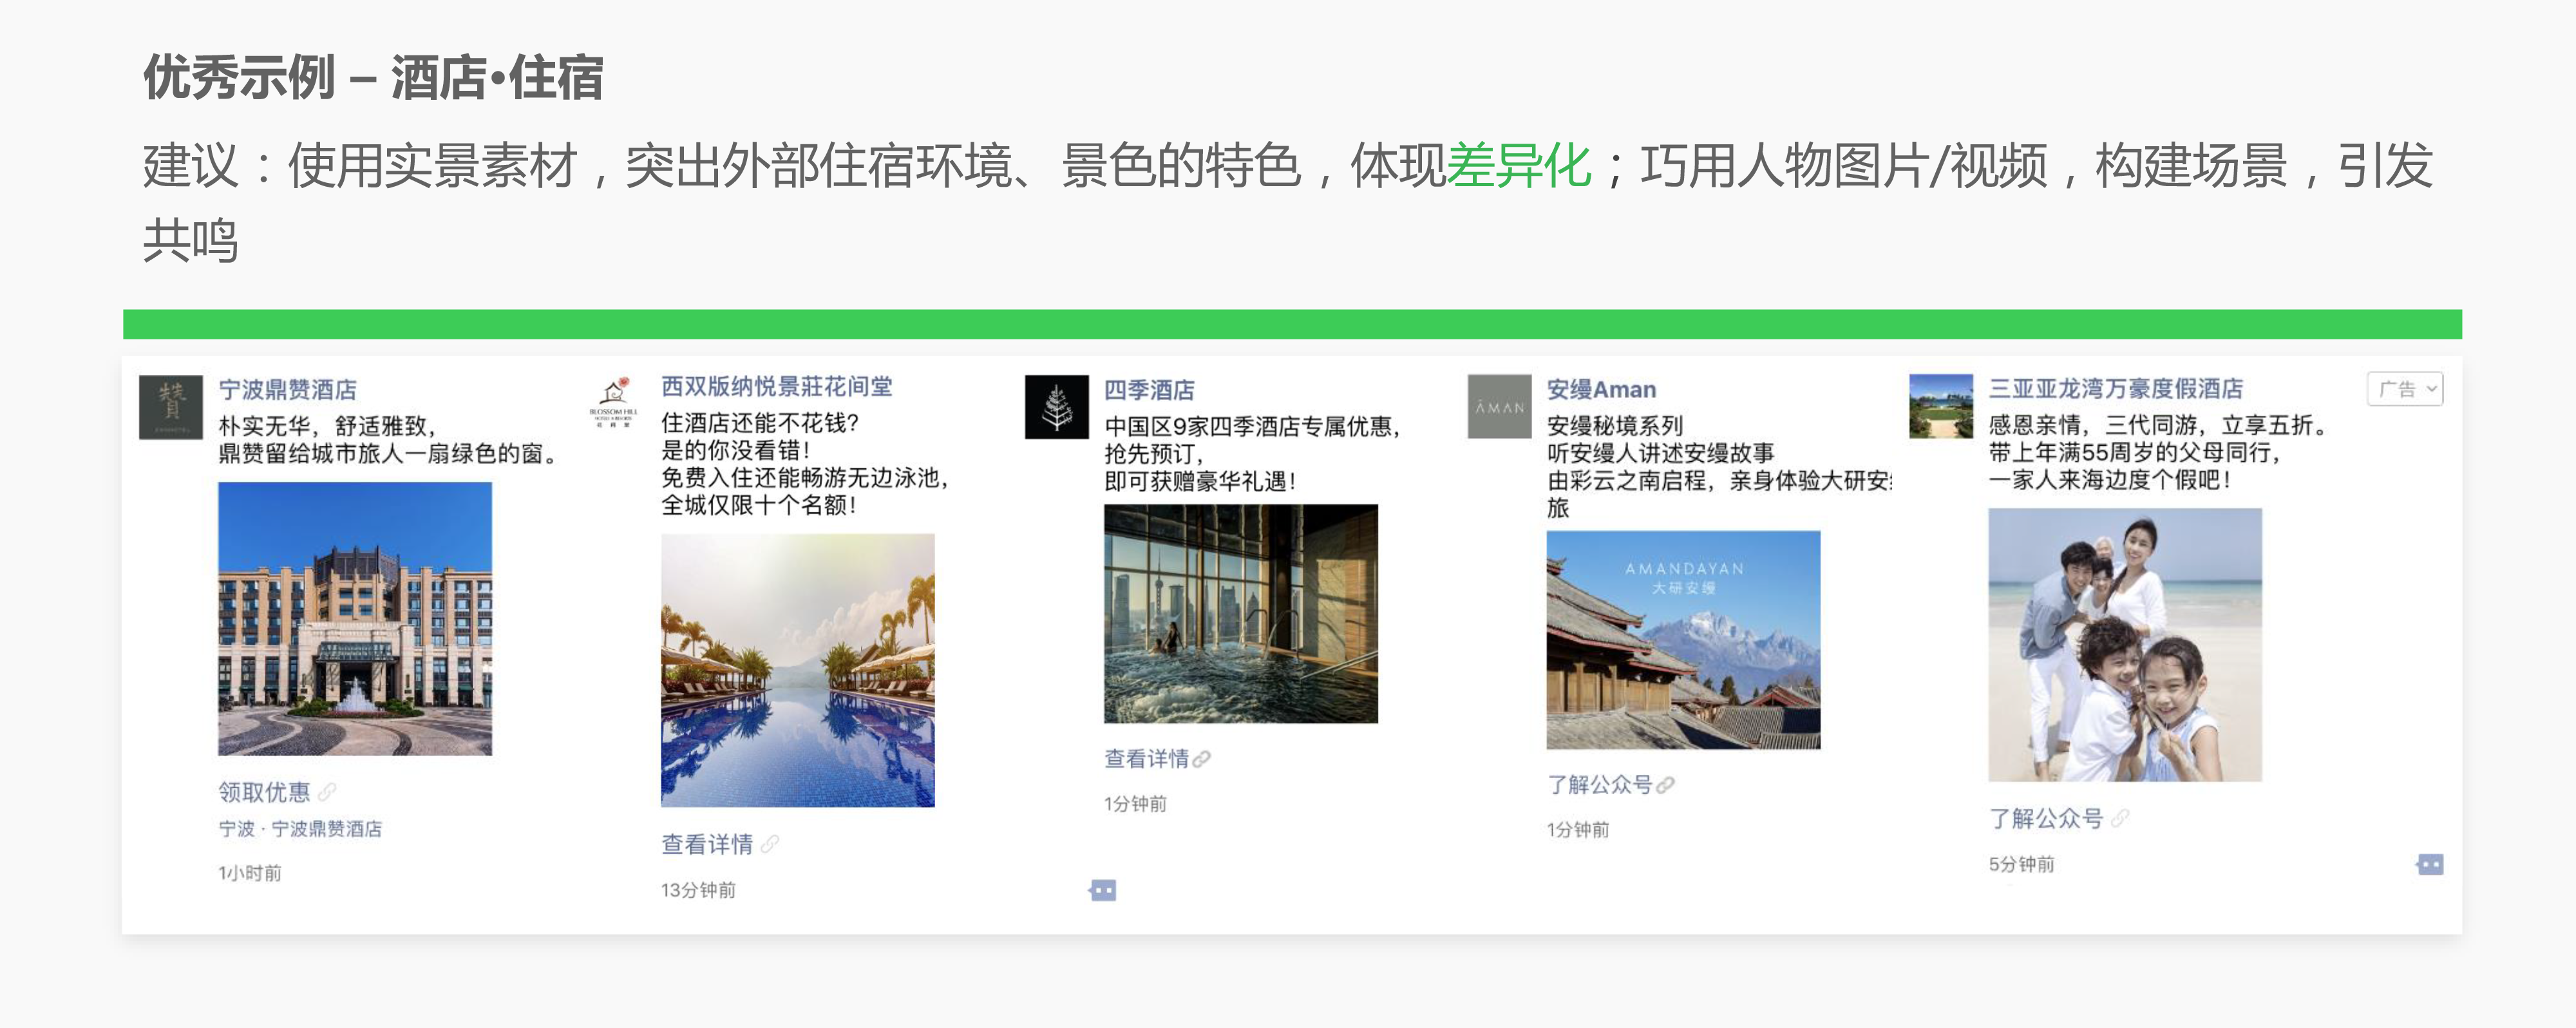Open the infinity pool with palms photo
The image size is (2576, 1028).
point(798,670)
